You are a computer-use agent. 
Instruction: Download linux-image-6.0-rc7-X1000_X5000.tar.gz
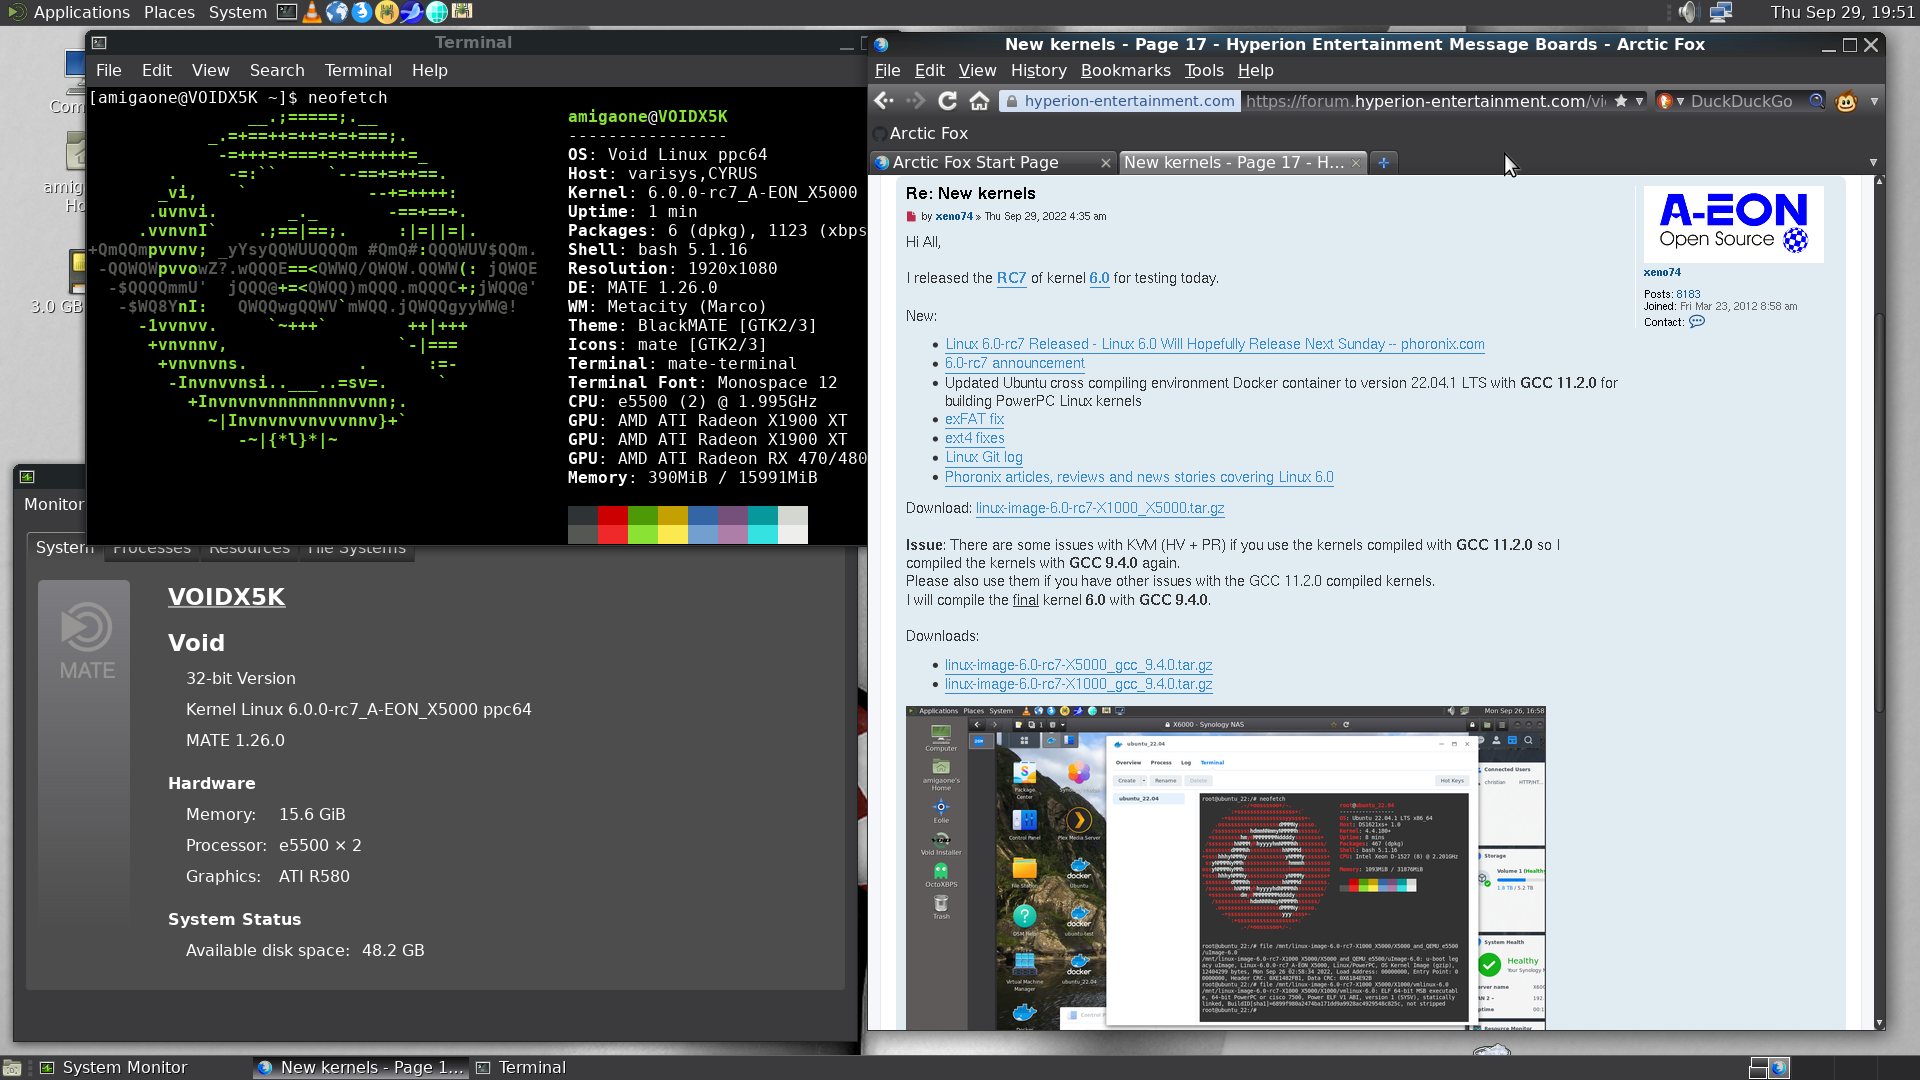click(x=1100, y=508)
